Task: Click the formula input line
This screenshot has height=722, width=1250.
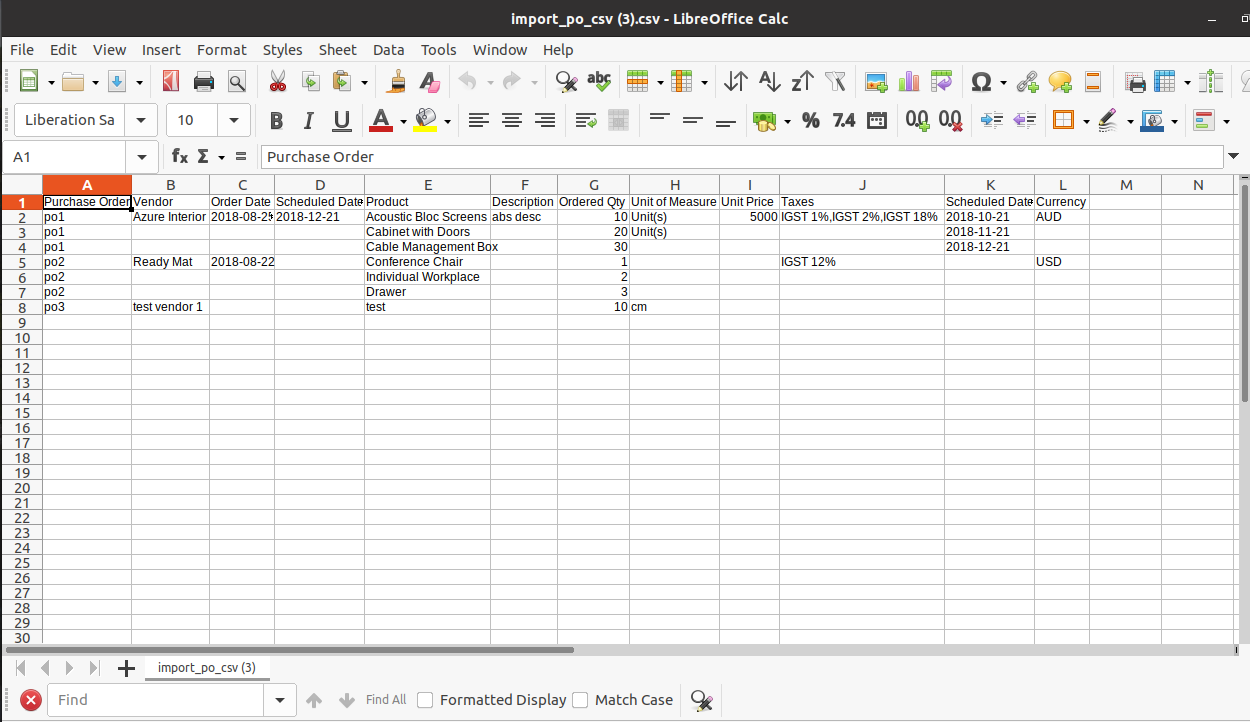Action: click(x=741, y=157)
